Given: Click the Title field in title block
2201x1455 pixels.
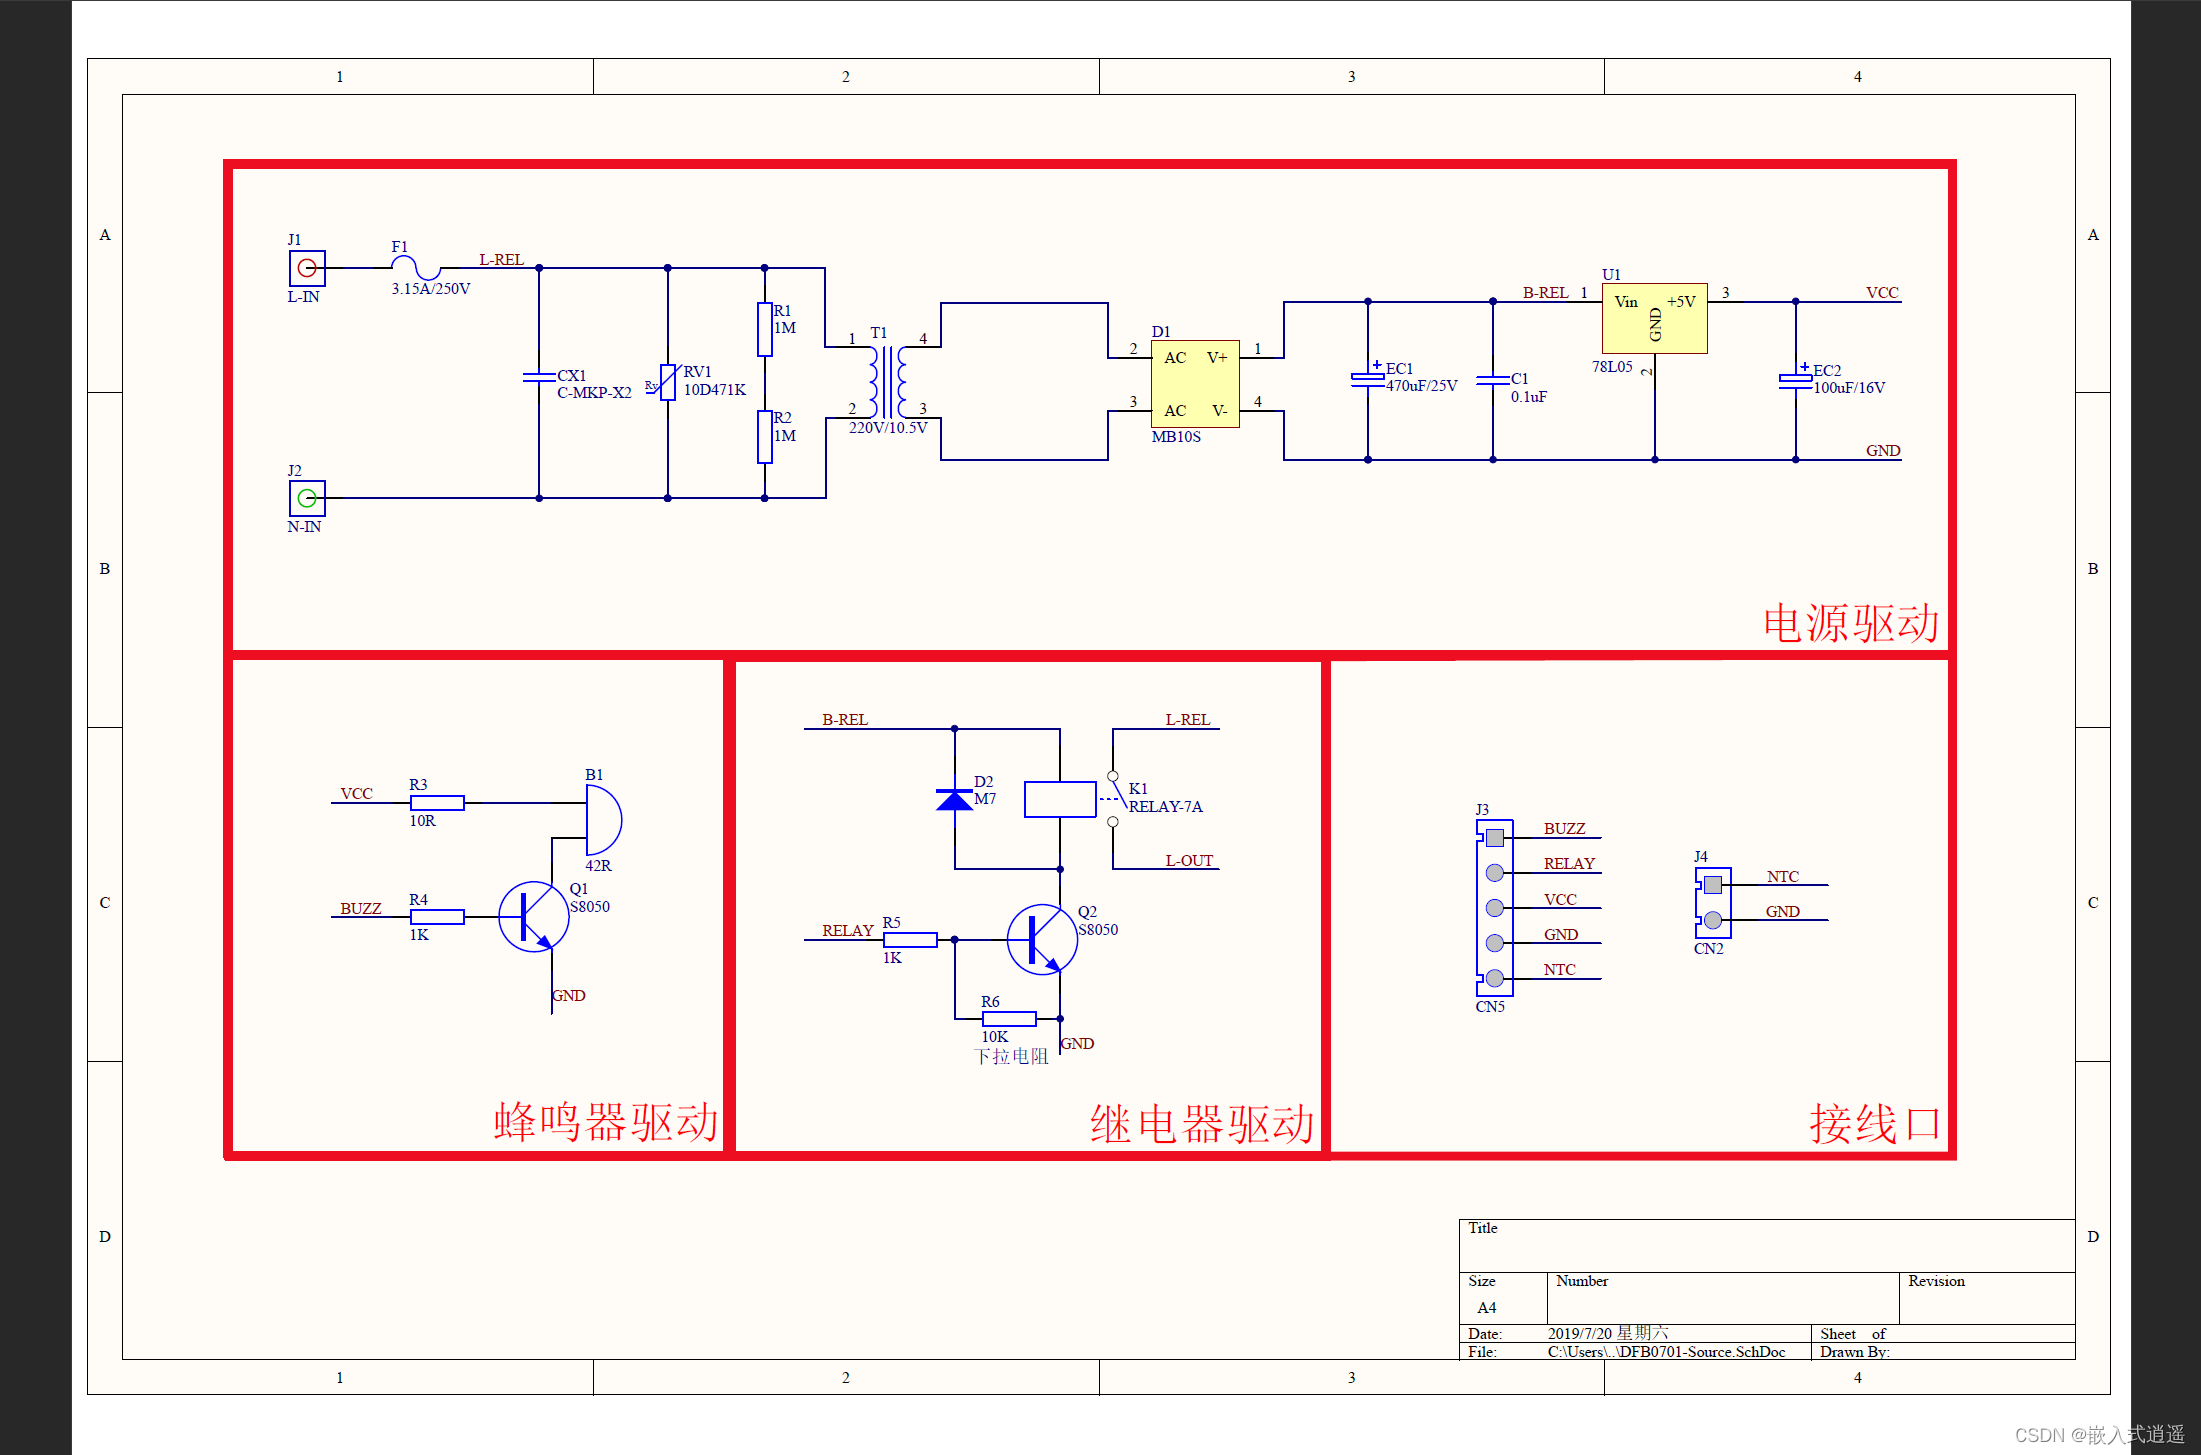Looking at the screenshot, I should [x=1767, y=1245].
